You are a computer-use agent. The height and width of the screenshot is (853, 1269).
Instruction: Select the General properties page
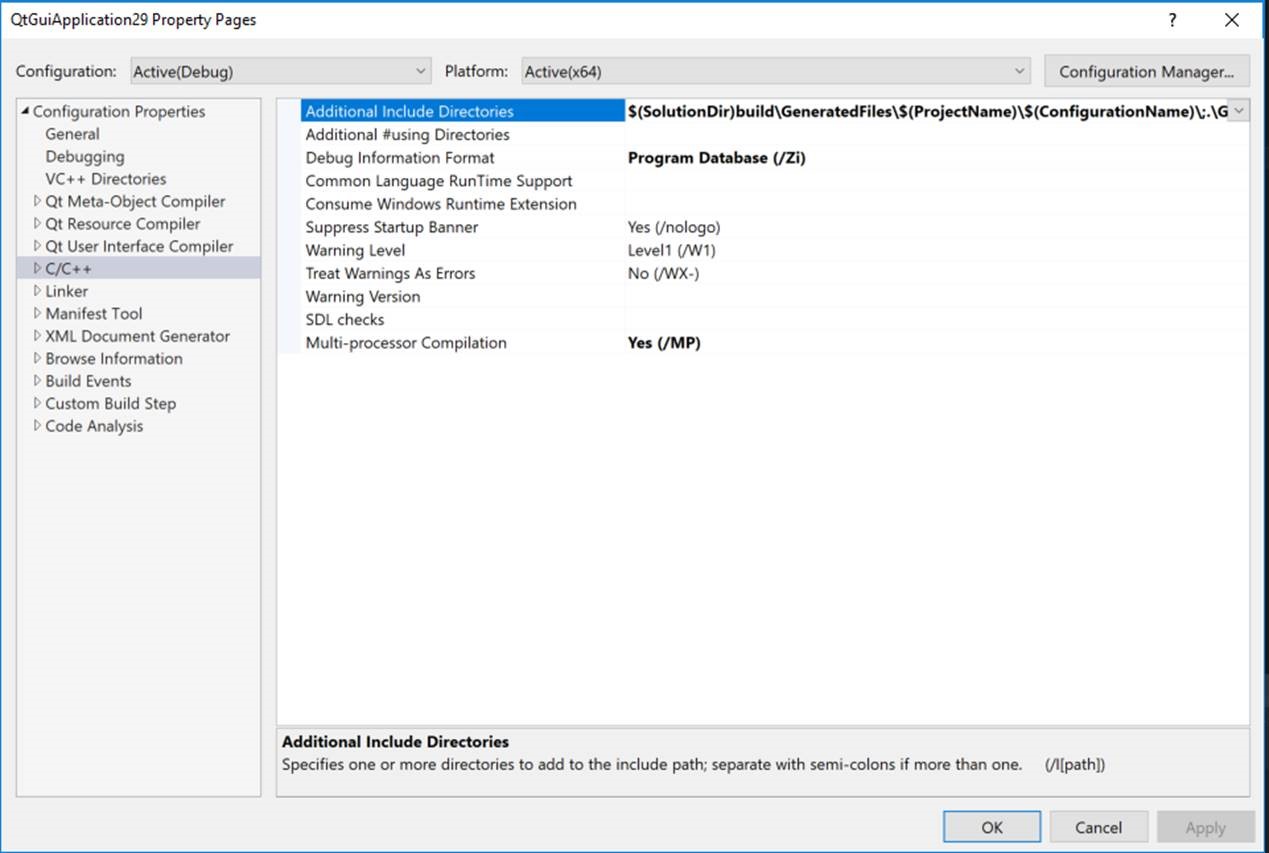(x=72, y=134)
